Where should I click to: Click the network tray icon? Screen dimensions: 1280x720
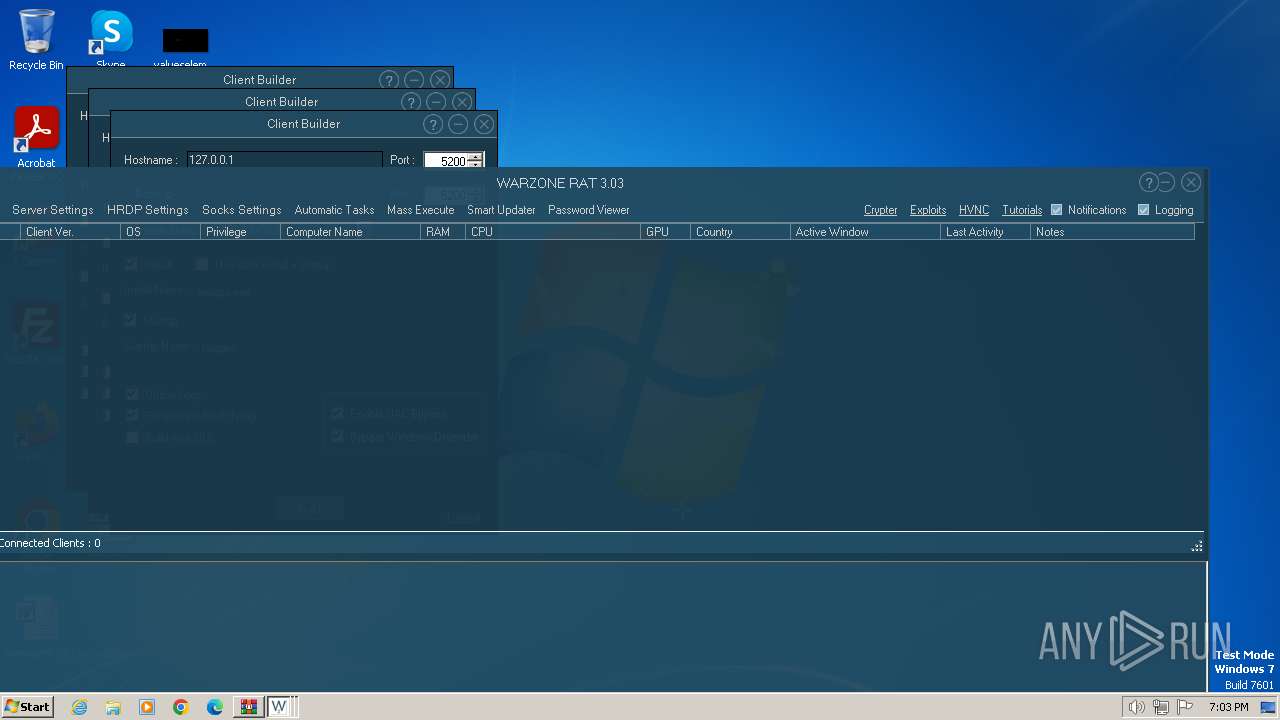tap(1161, 707)
